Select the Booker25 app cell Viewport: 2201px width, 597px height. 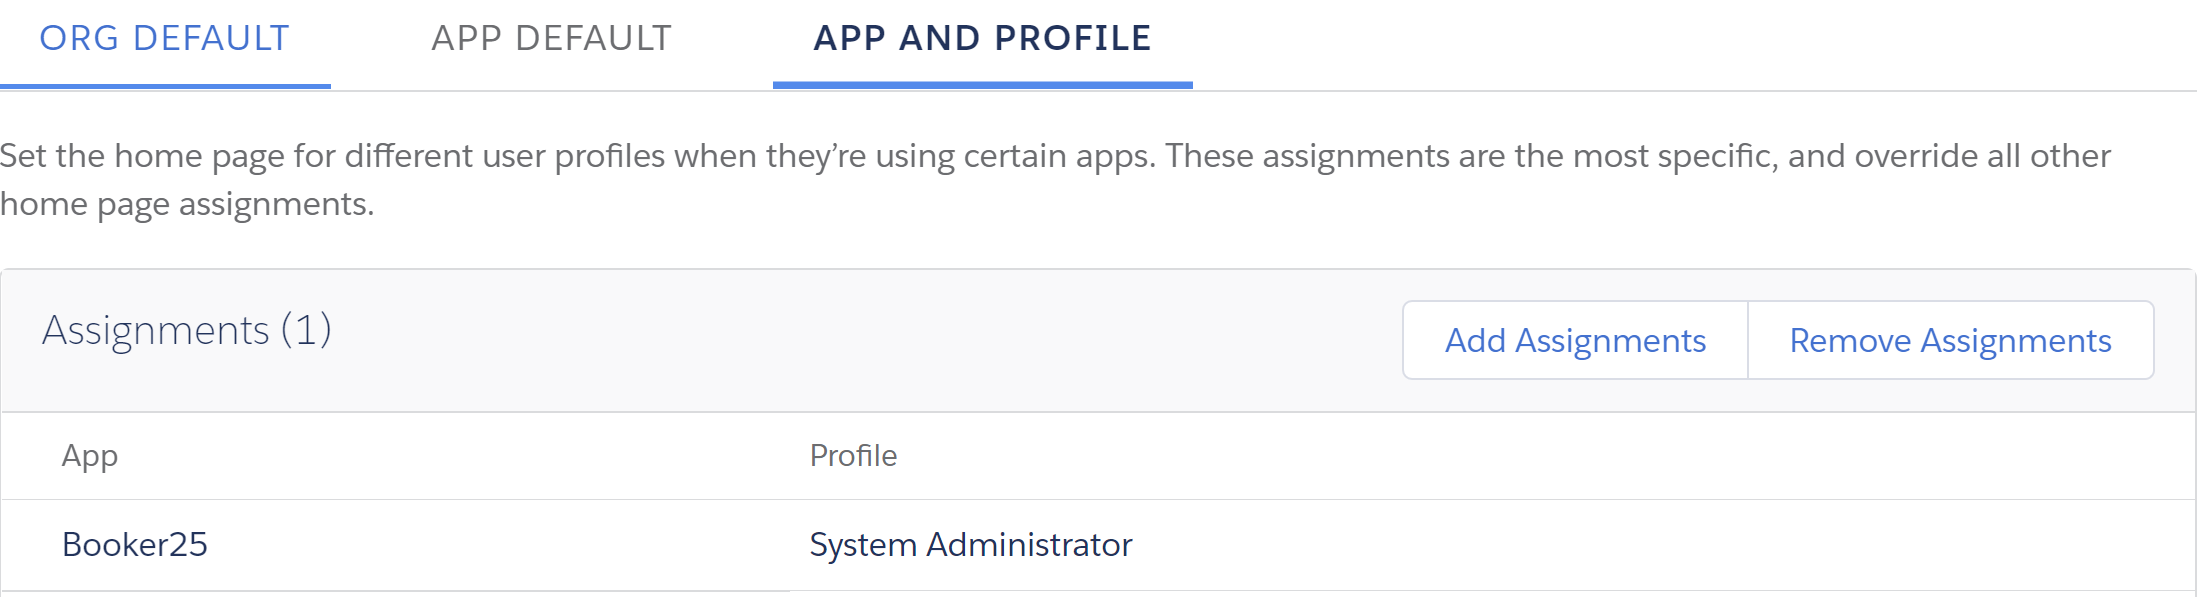click(x=135, y=545)
